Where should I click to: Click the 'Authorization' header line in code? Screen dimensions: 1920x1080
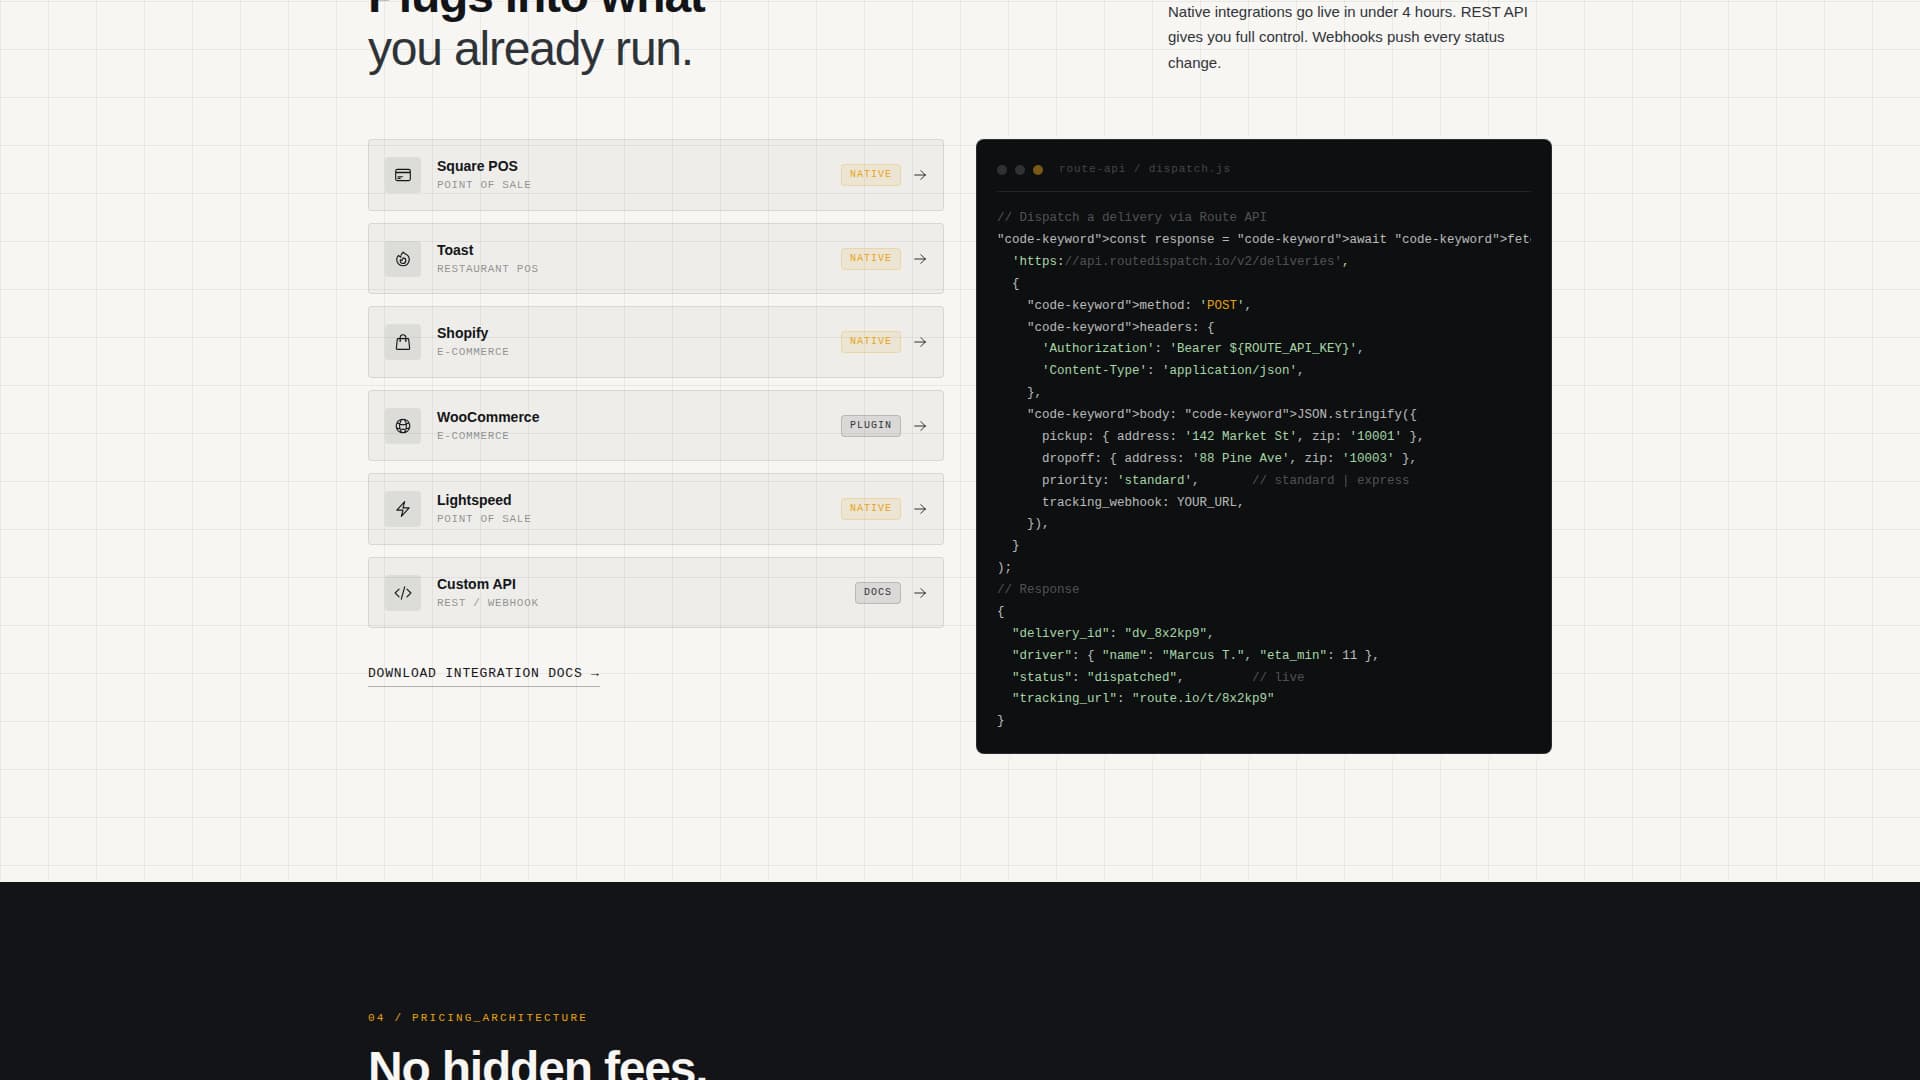point(1203,348)
